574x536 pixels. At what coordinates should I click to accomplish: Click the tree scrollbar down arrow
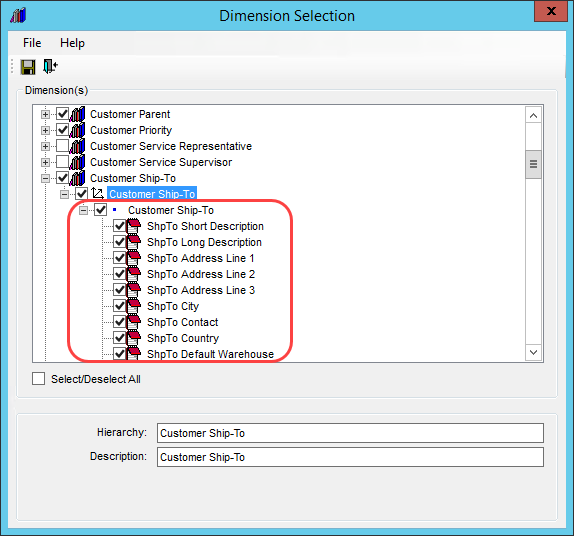533,352
